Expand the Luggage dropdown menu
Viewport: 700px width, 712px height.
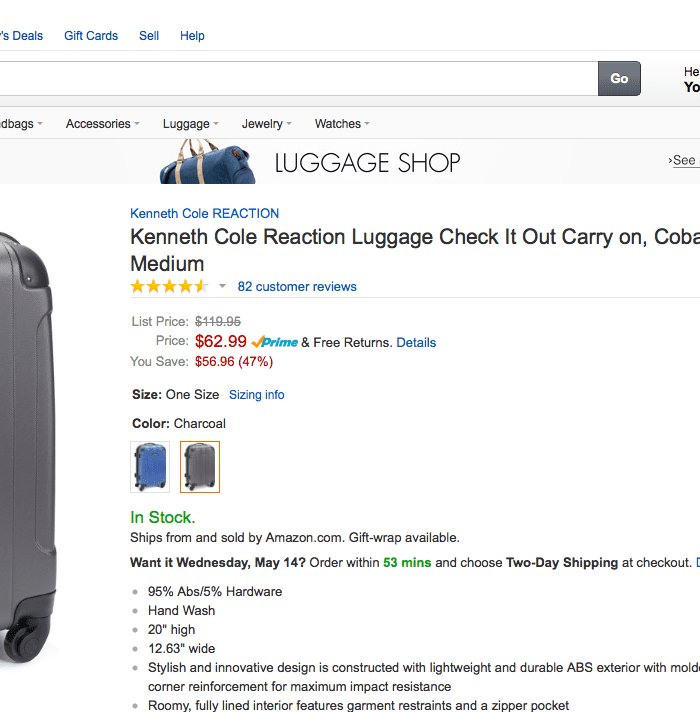[x=191, y=124]
